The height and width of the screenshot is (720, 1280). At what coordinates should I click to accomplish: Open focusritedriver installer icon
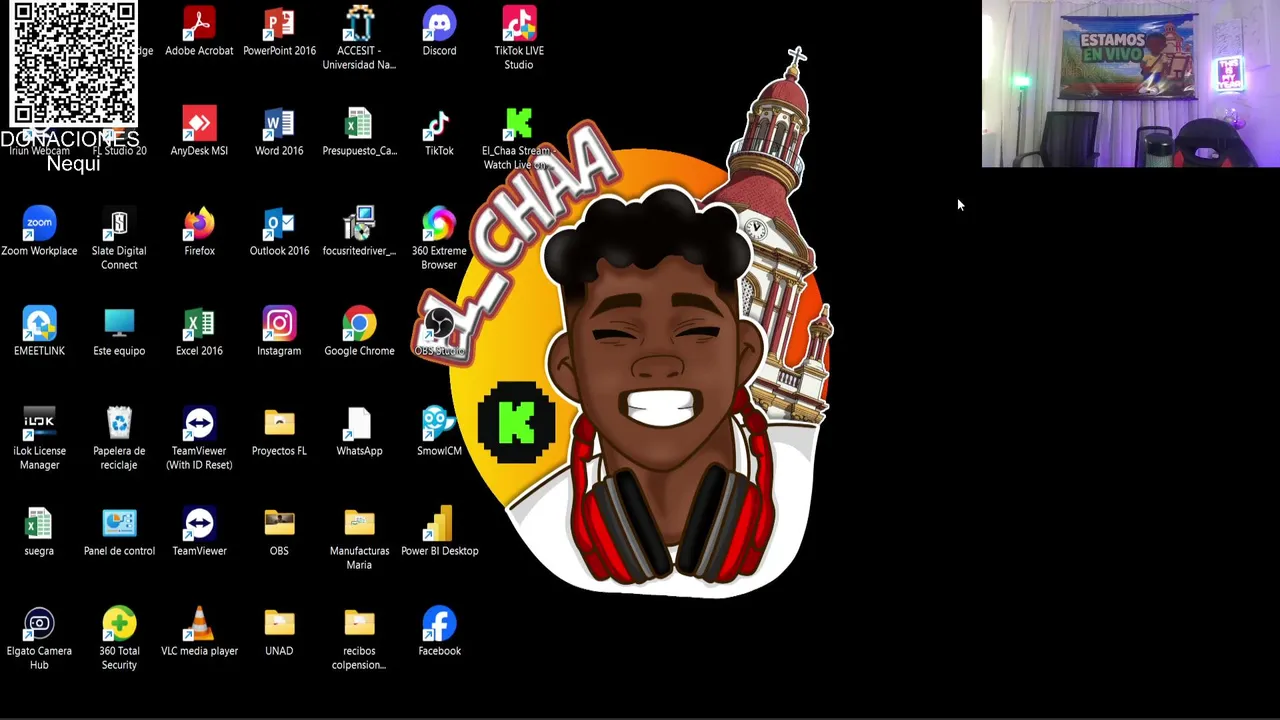click(359, 232)
